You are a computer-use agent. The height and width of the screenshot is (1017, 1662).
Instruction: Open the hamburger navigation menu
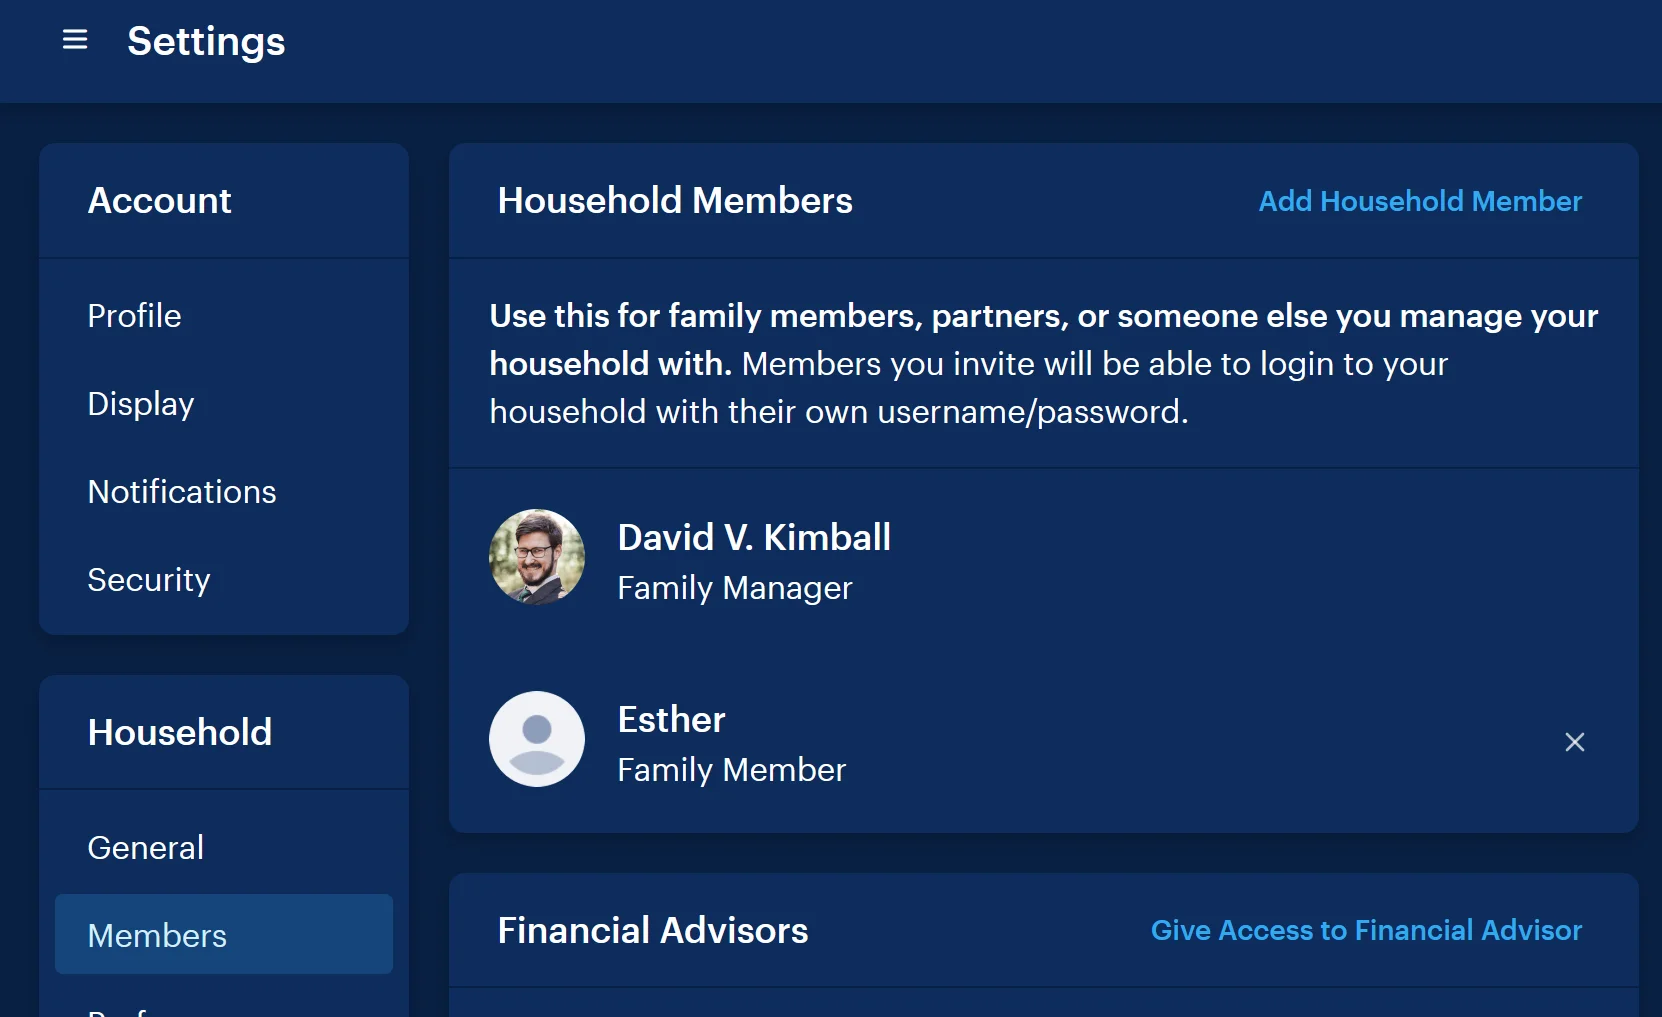click(x=74, y=40)
